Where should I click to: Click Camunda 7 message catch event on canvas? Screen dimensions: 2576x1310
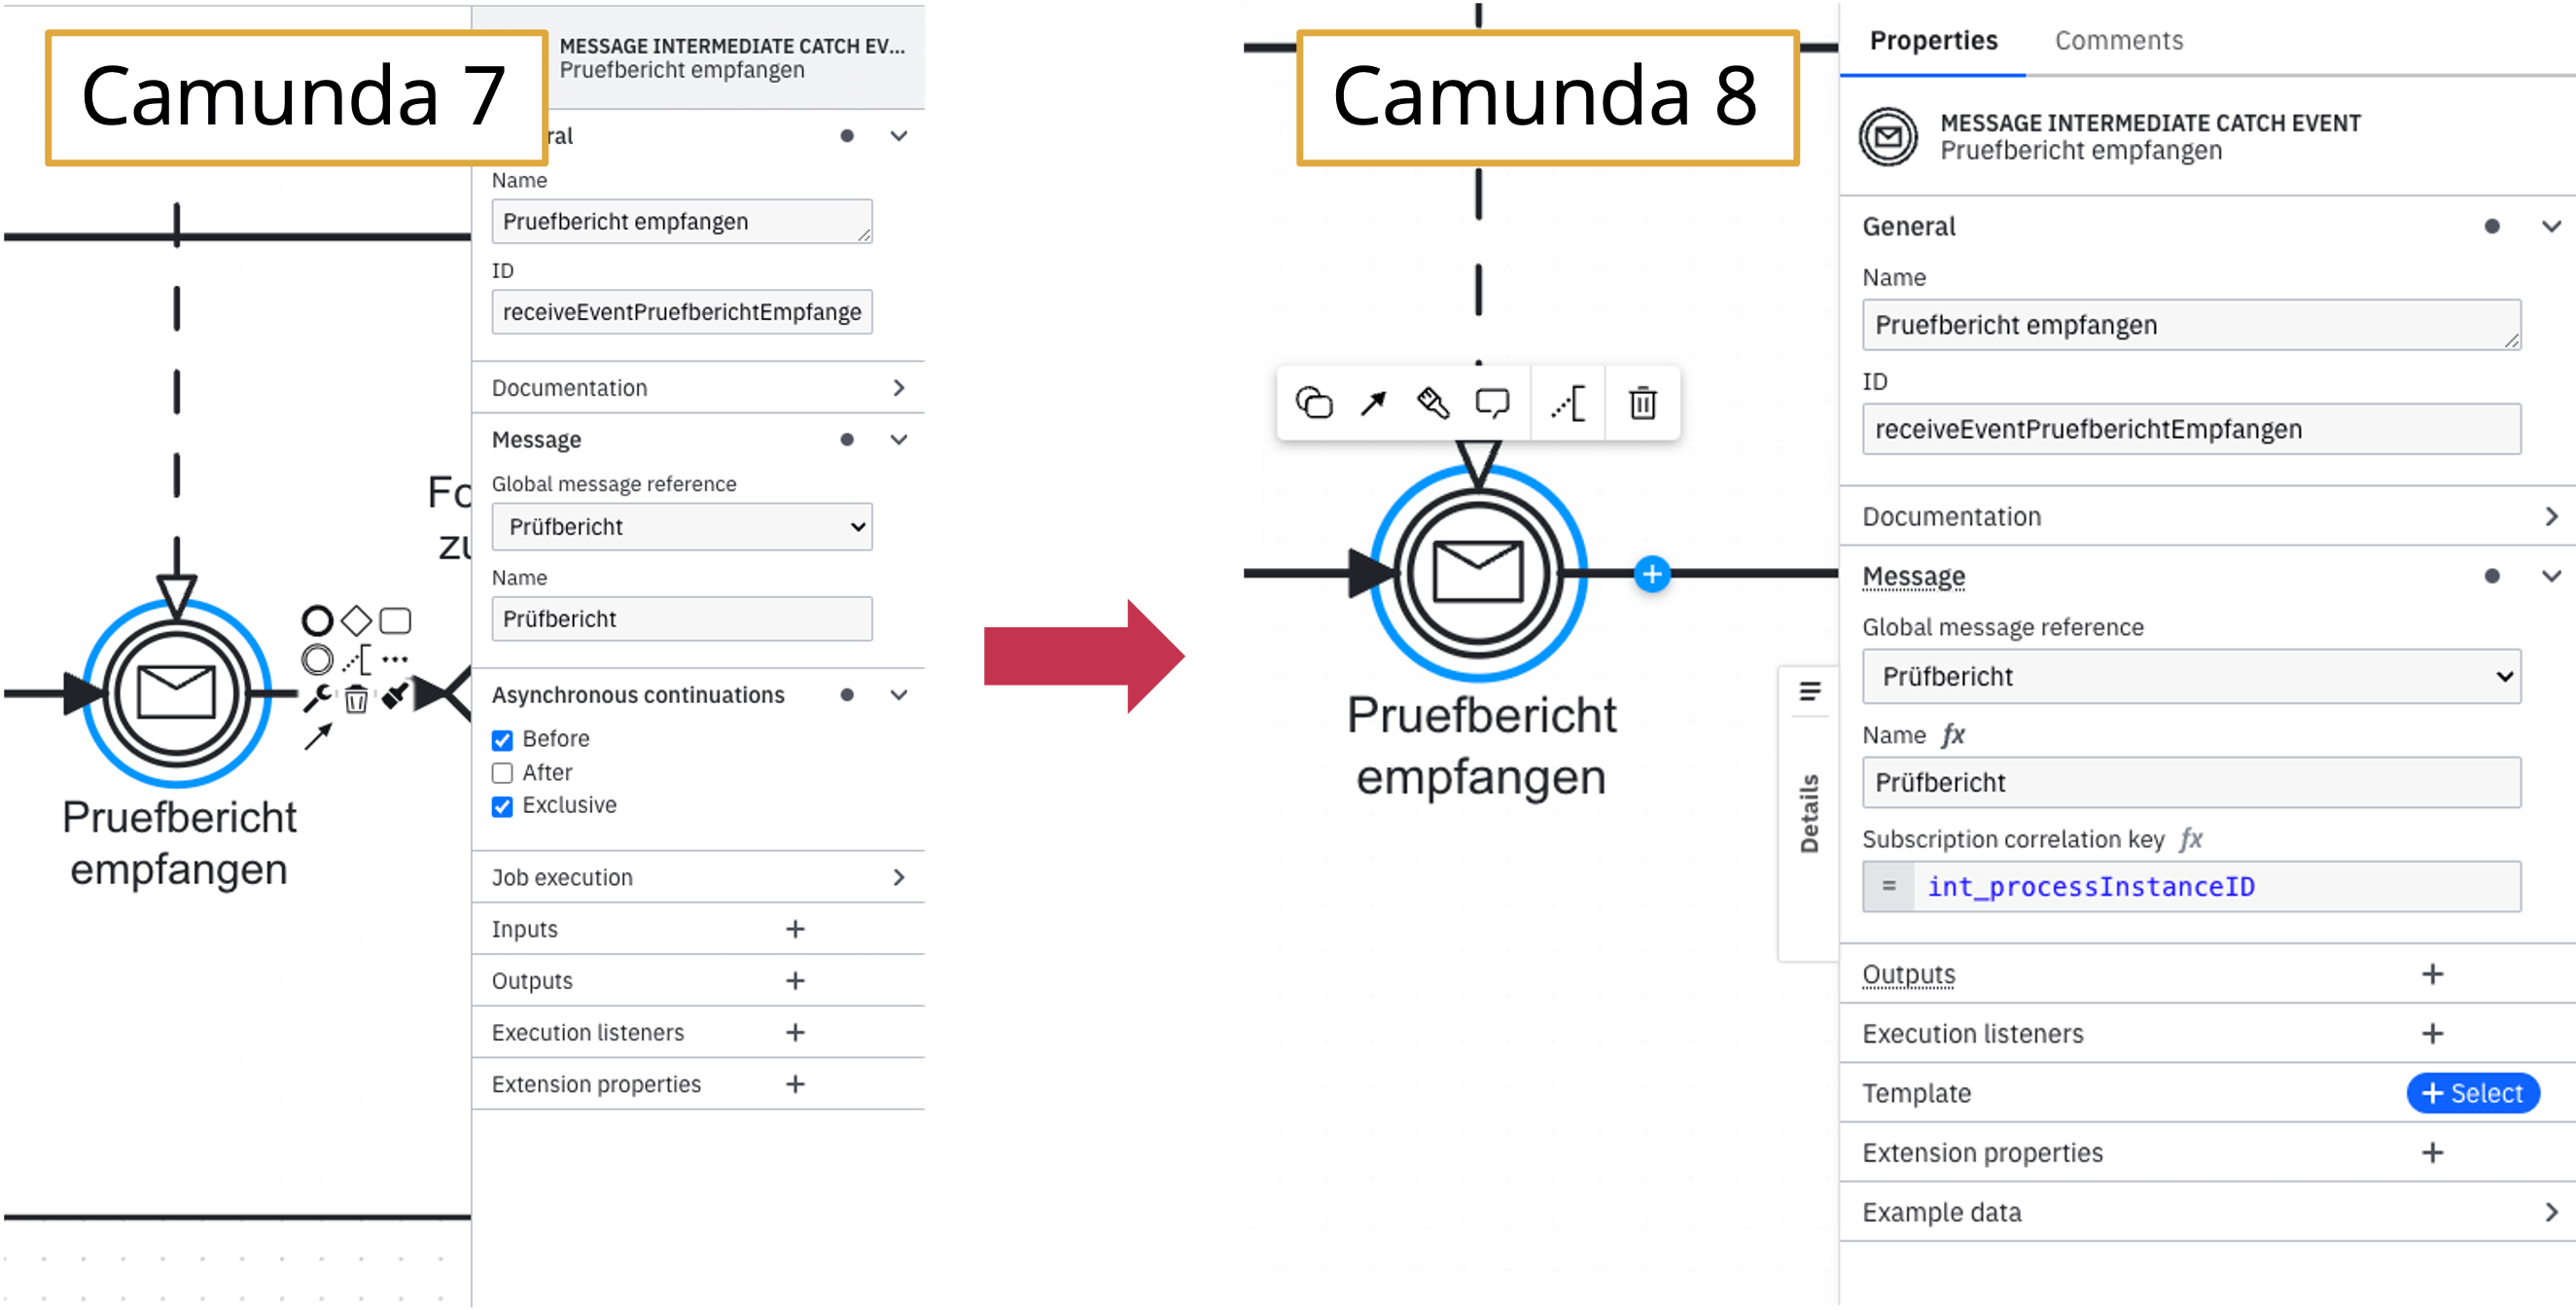point(177,693)
